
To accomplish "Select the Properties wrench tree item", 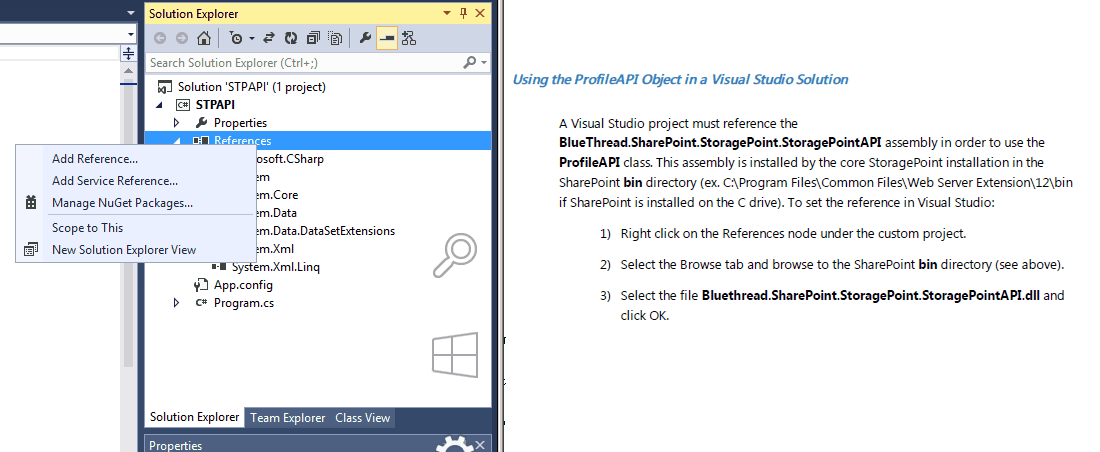I will click(x=240, y=123).
